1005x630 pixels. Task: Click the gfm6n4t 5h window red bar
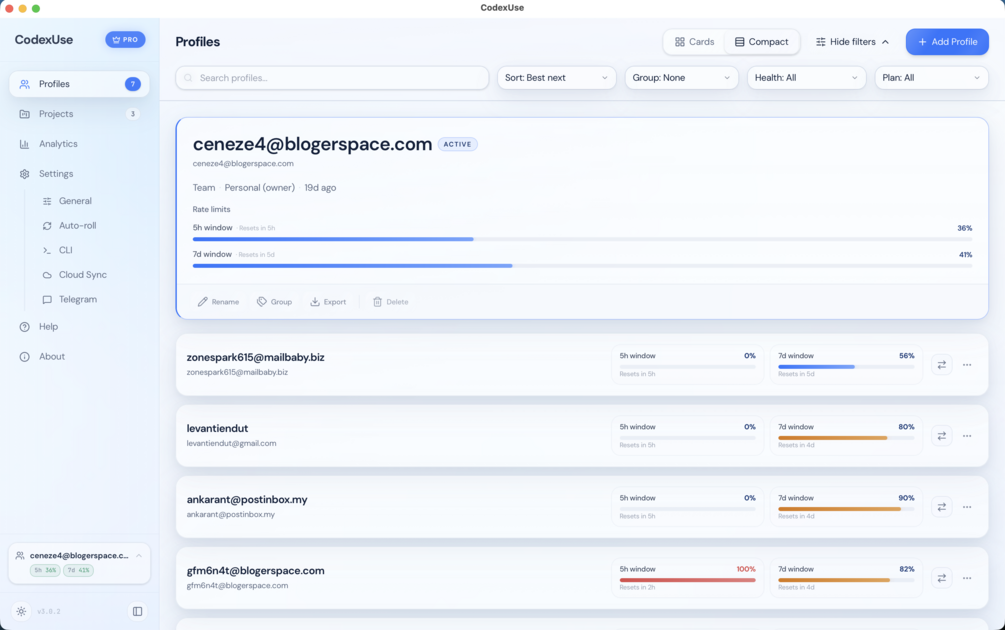(x=687, y=580)
